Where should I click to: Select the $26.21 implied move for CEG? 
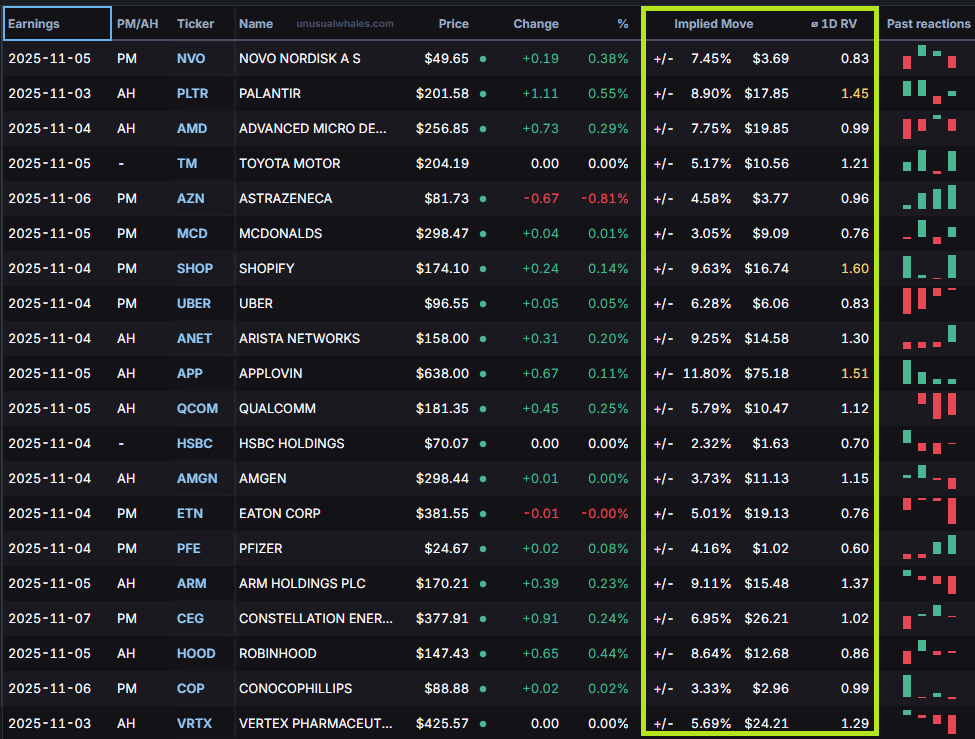click(767, 618)
